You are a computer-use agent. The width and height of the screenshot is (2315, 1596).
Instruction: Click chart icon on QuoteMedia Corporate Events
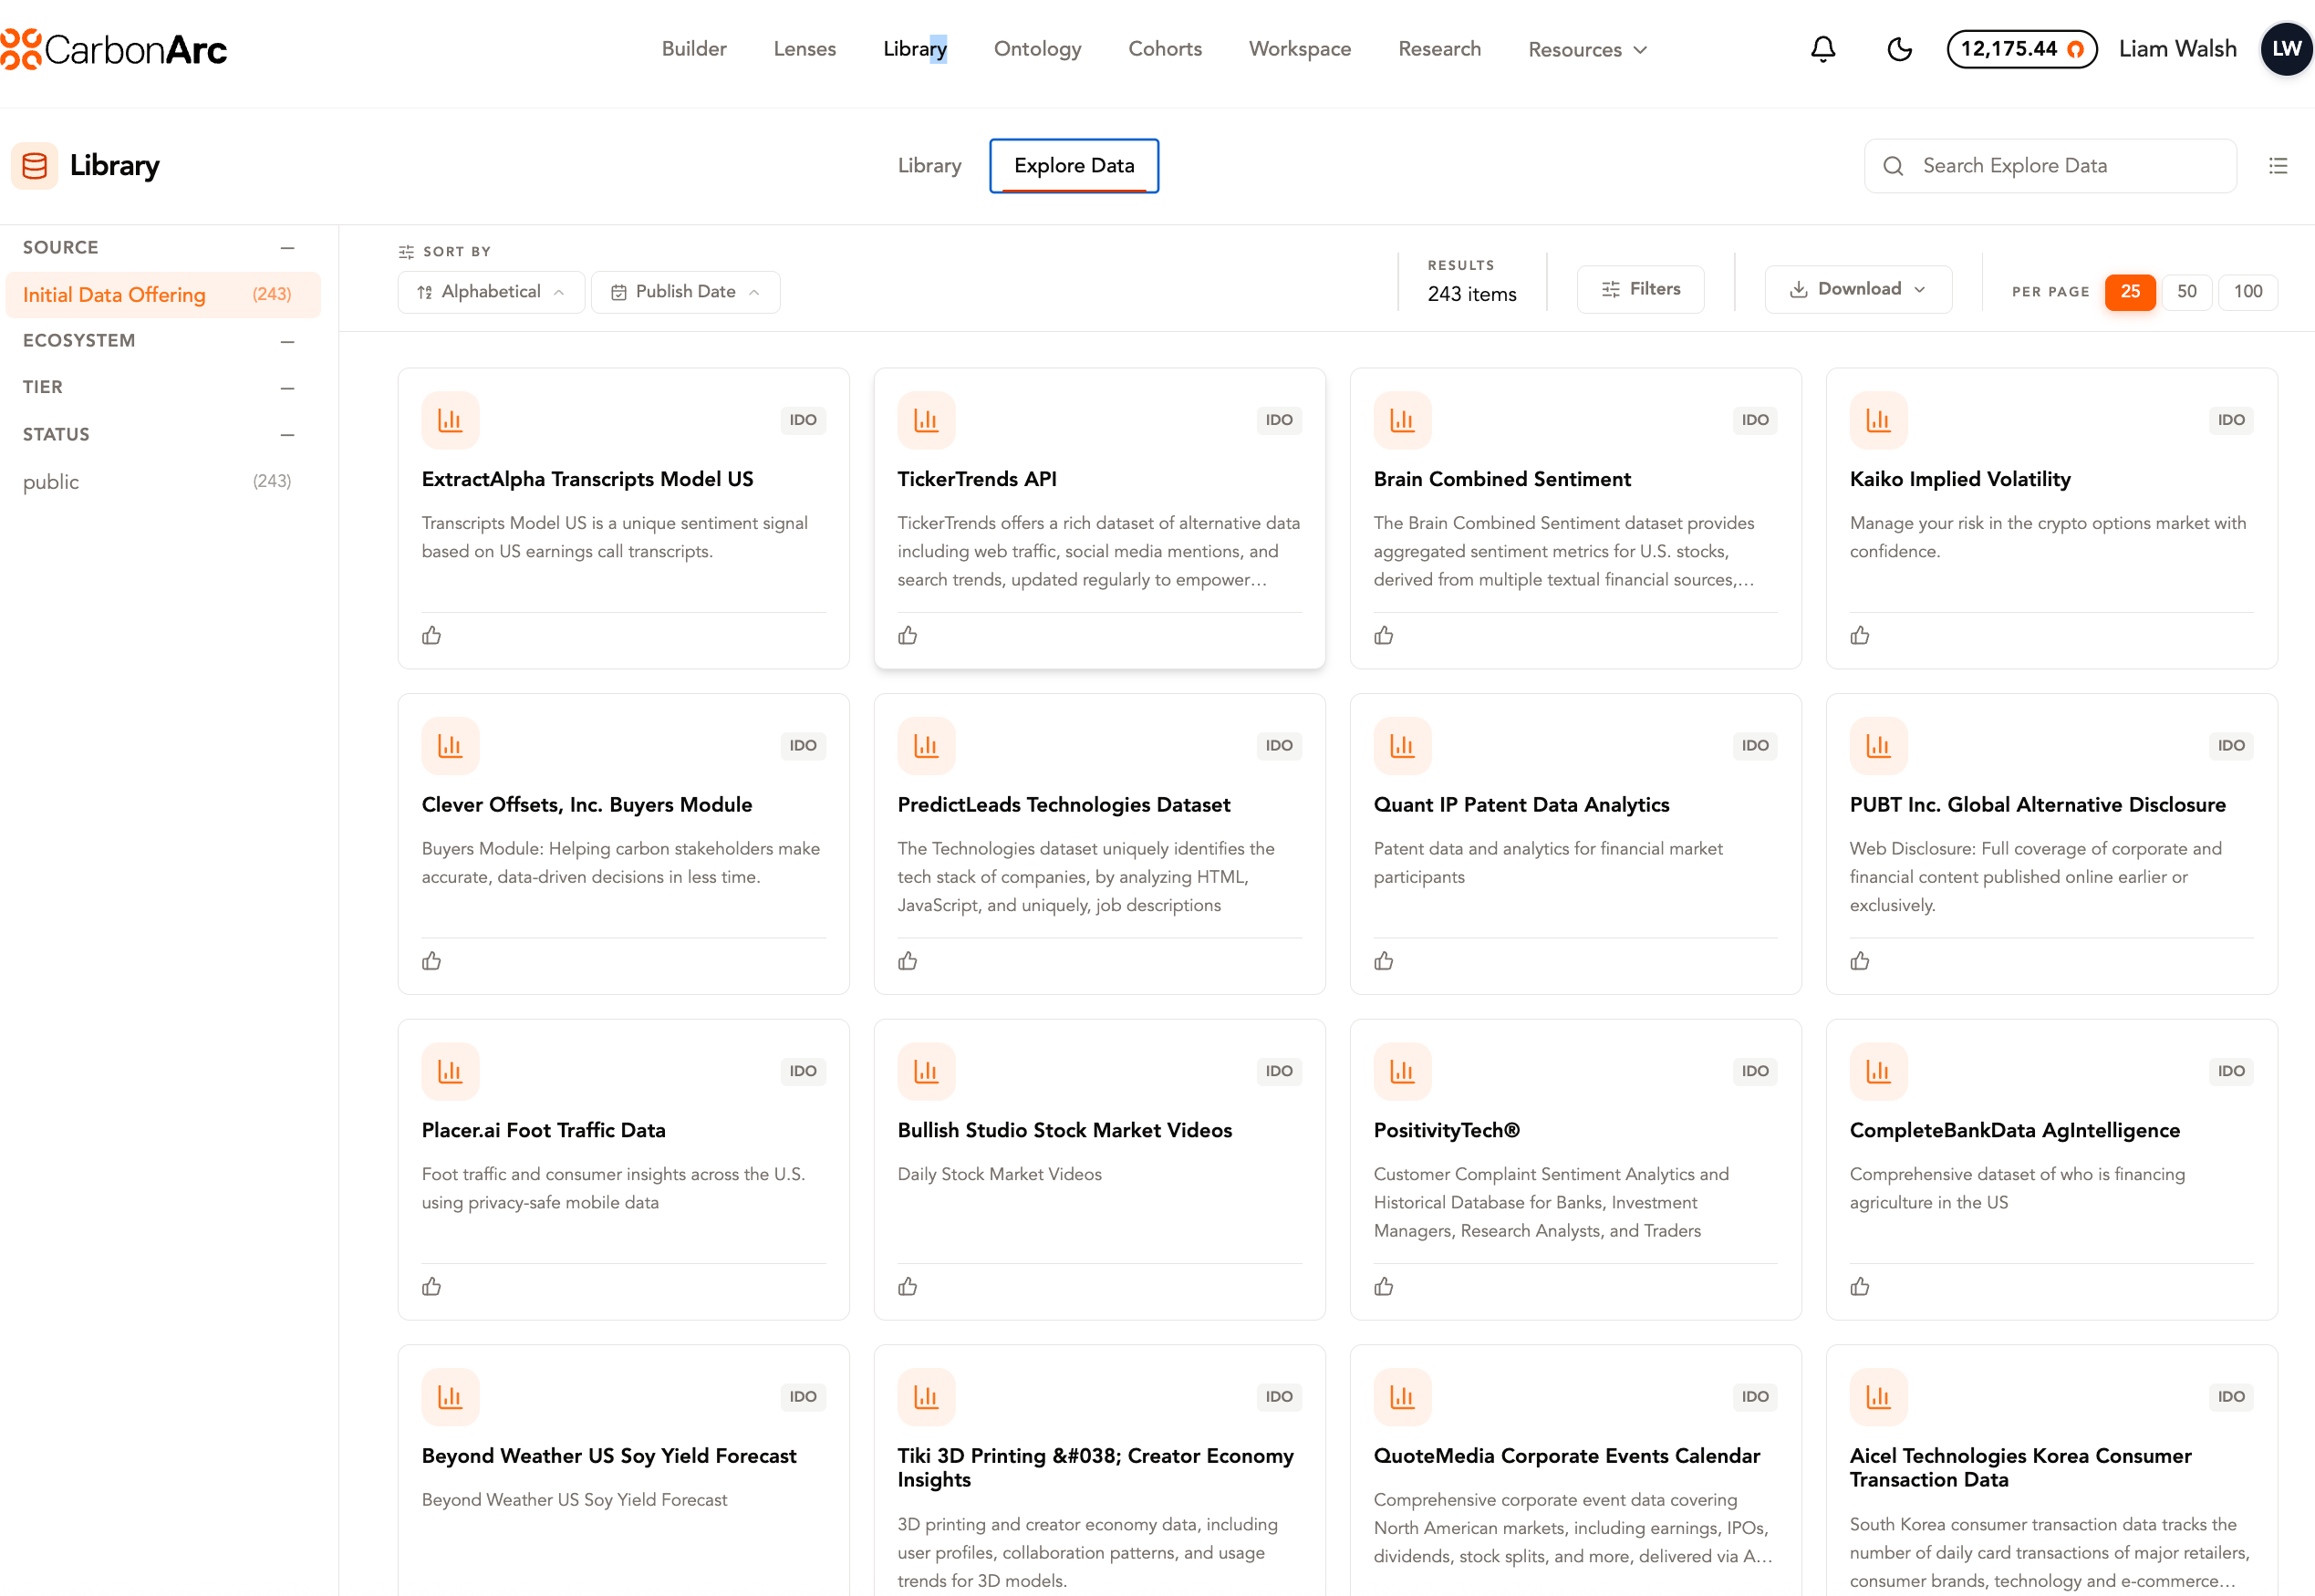1402,1397
